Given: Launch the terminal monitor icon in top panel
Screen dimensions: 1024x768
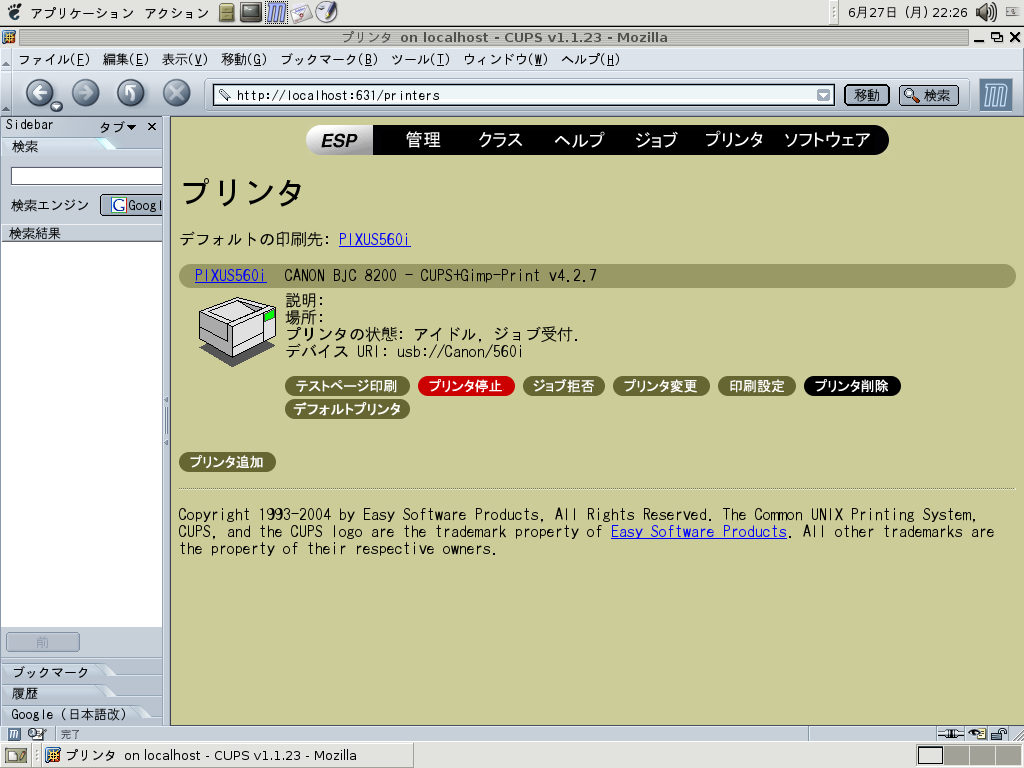Looking at the screenshot, I should (251, 12).
